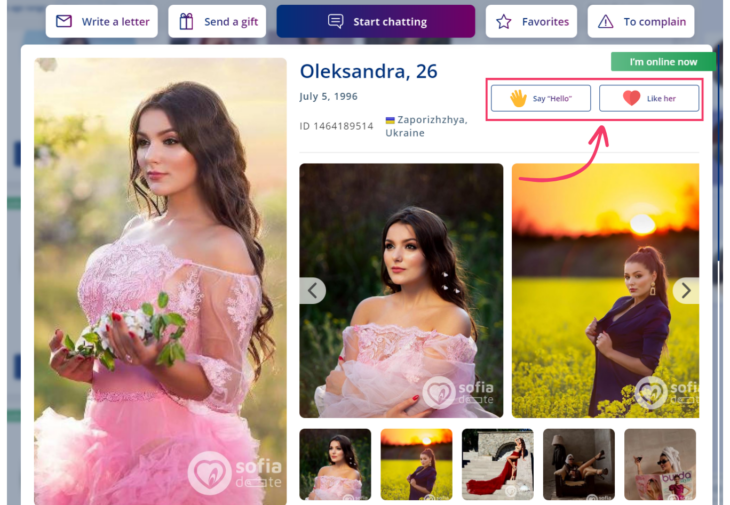
Task: Click the Say "Hello" button
Action: point(541,98)
